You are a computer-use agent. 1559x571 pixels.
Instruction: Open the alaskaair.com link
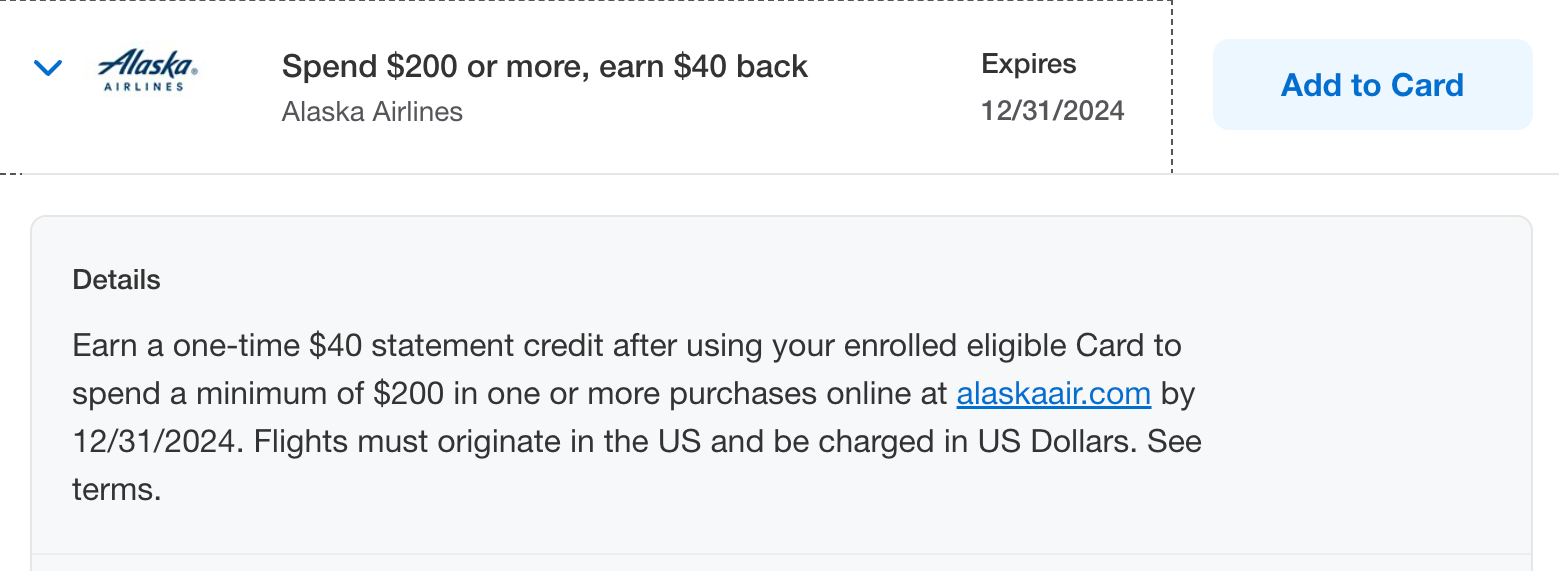click(x=1053, y=394)
